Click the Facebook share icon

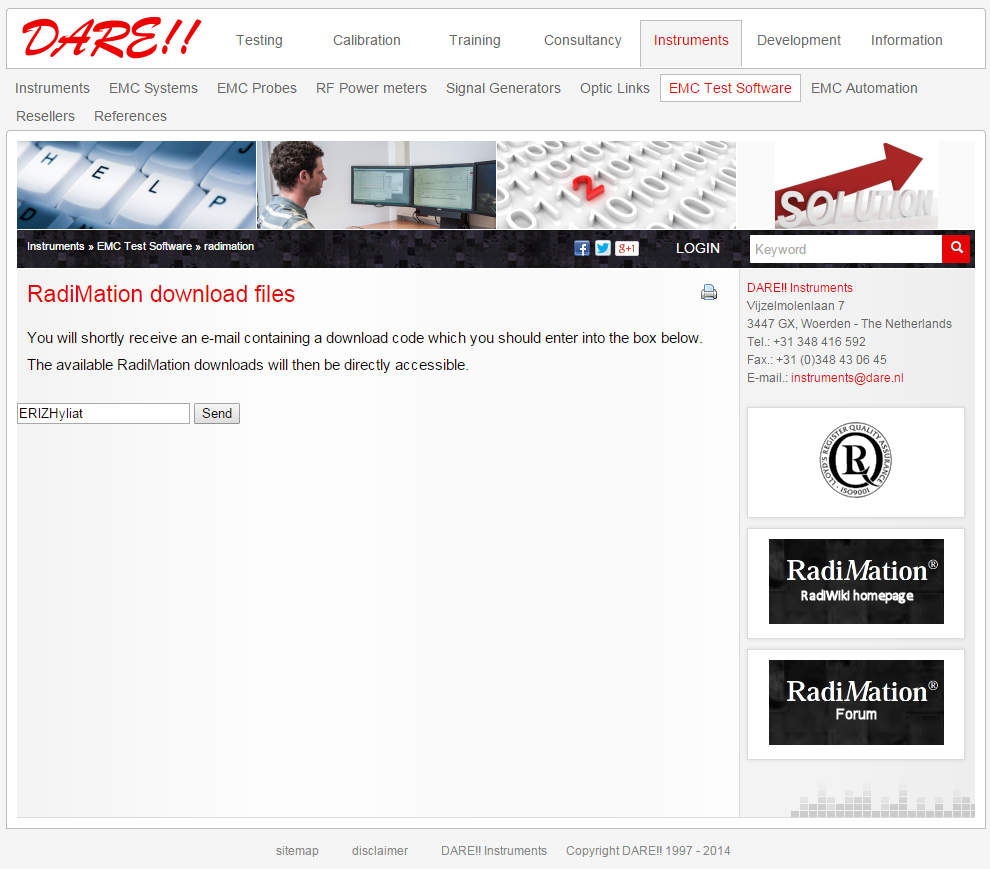pos(581,248)
